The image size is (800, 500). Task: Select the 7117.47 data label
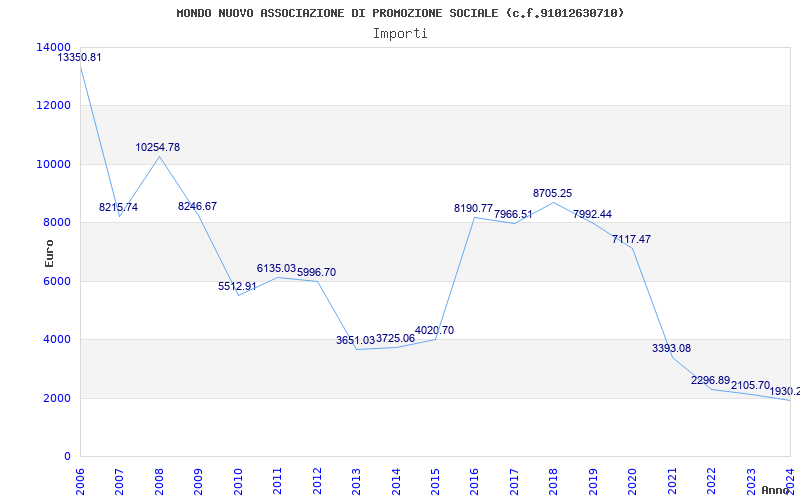click(x=632, y=239)
